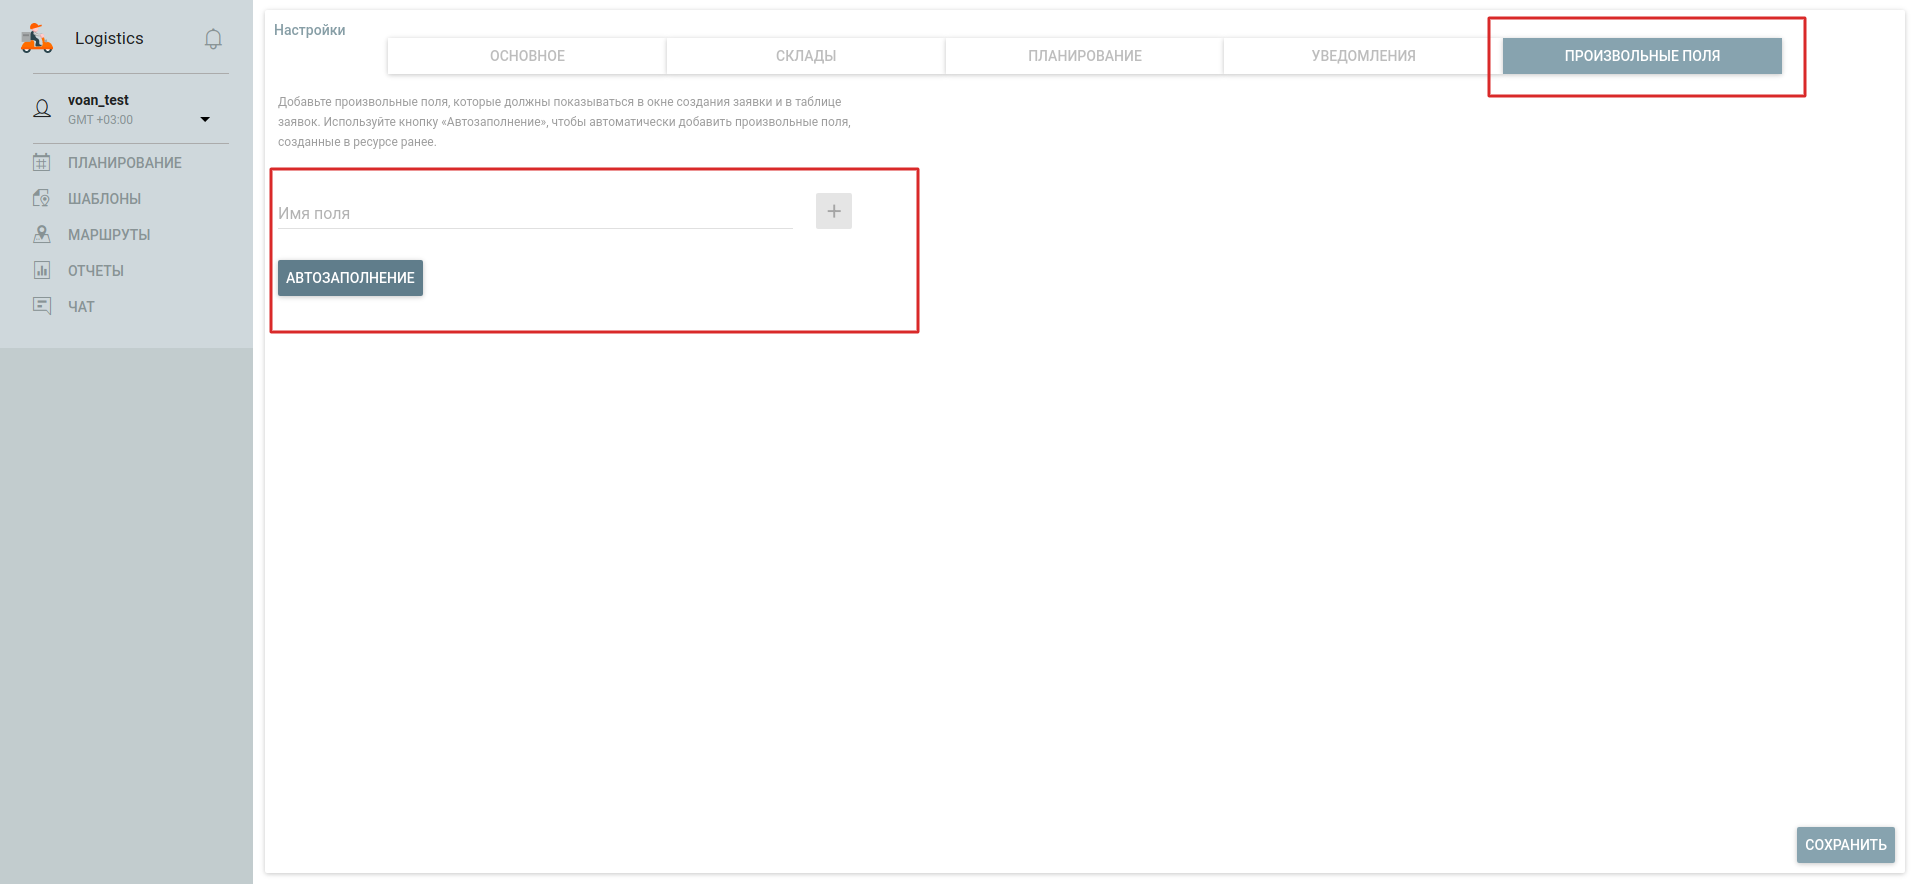Open notifications via the bell icon
The height and width of the screenshot is (884, 1916).
coord(213,39)
